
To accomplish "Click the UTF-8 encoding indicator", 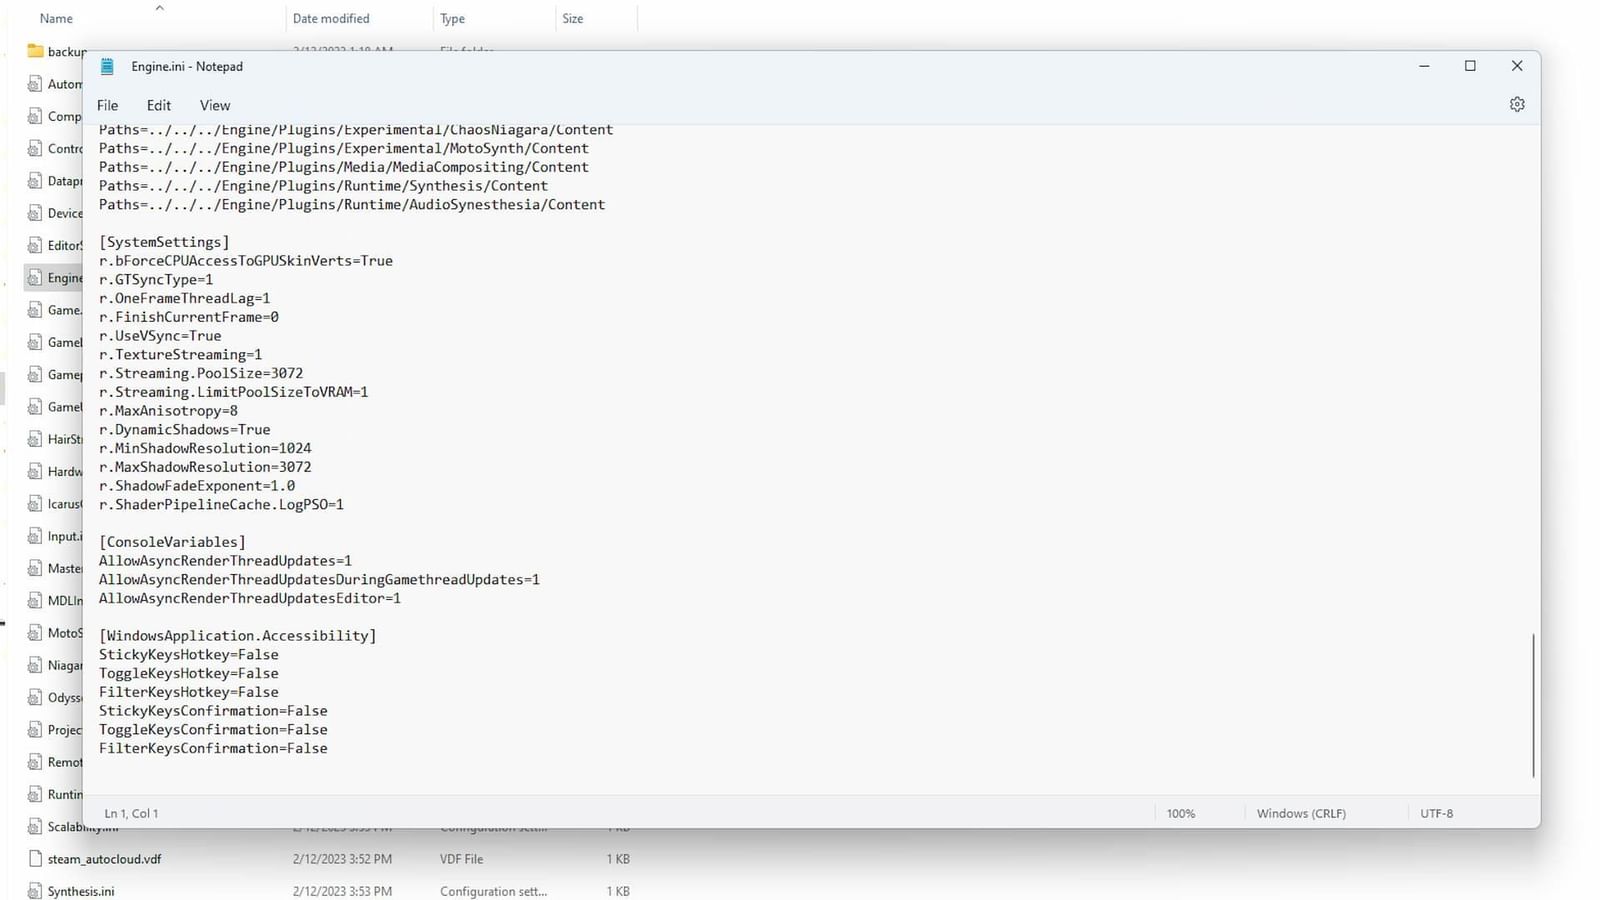I will (x=1436, y=814).
